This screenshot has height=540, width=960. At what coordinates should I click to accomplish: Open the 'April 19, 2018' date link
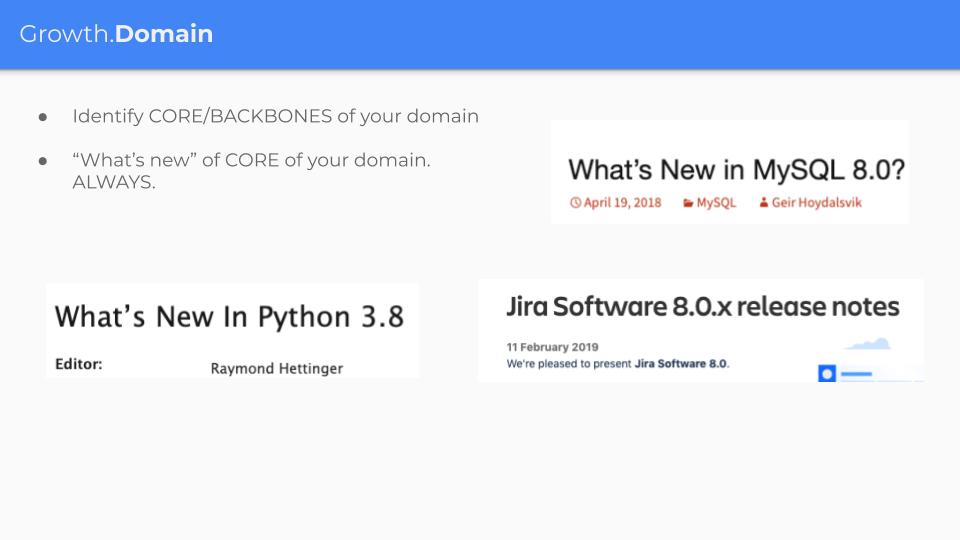pos(622,203)
